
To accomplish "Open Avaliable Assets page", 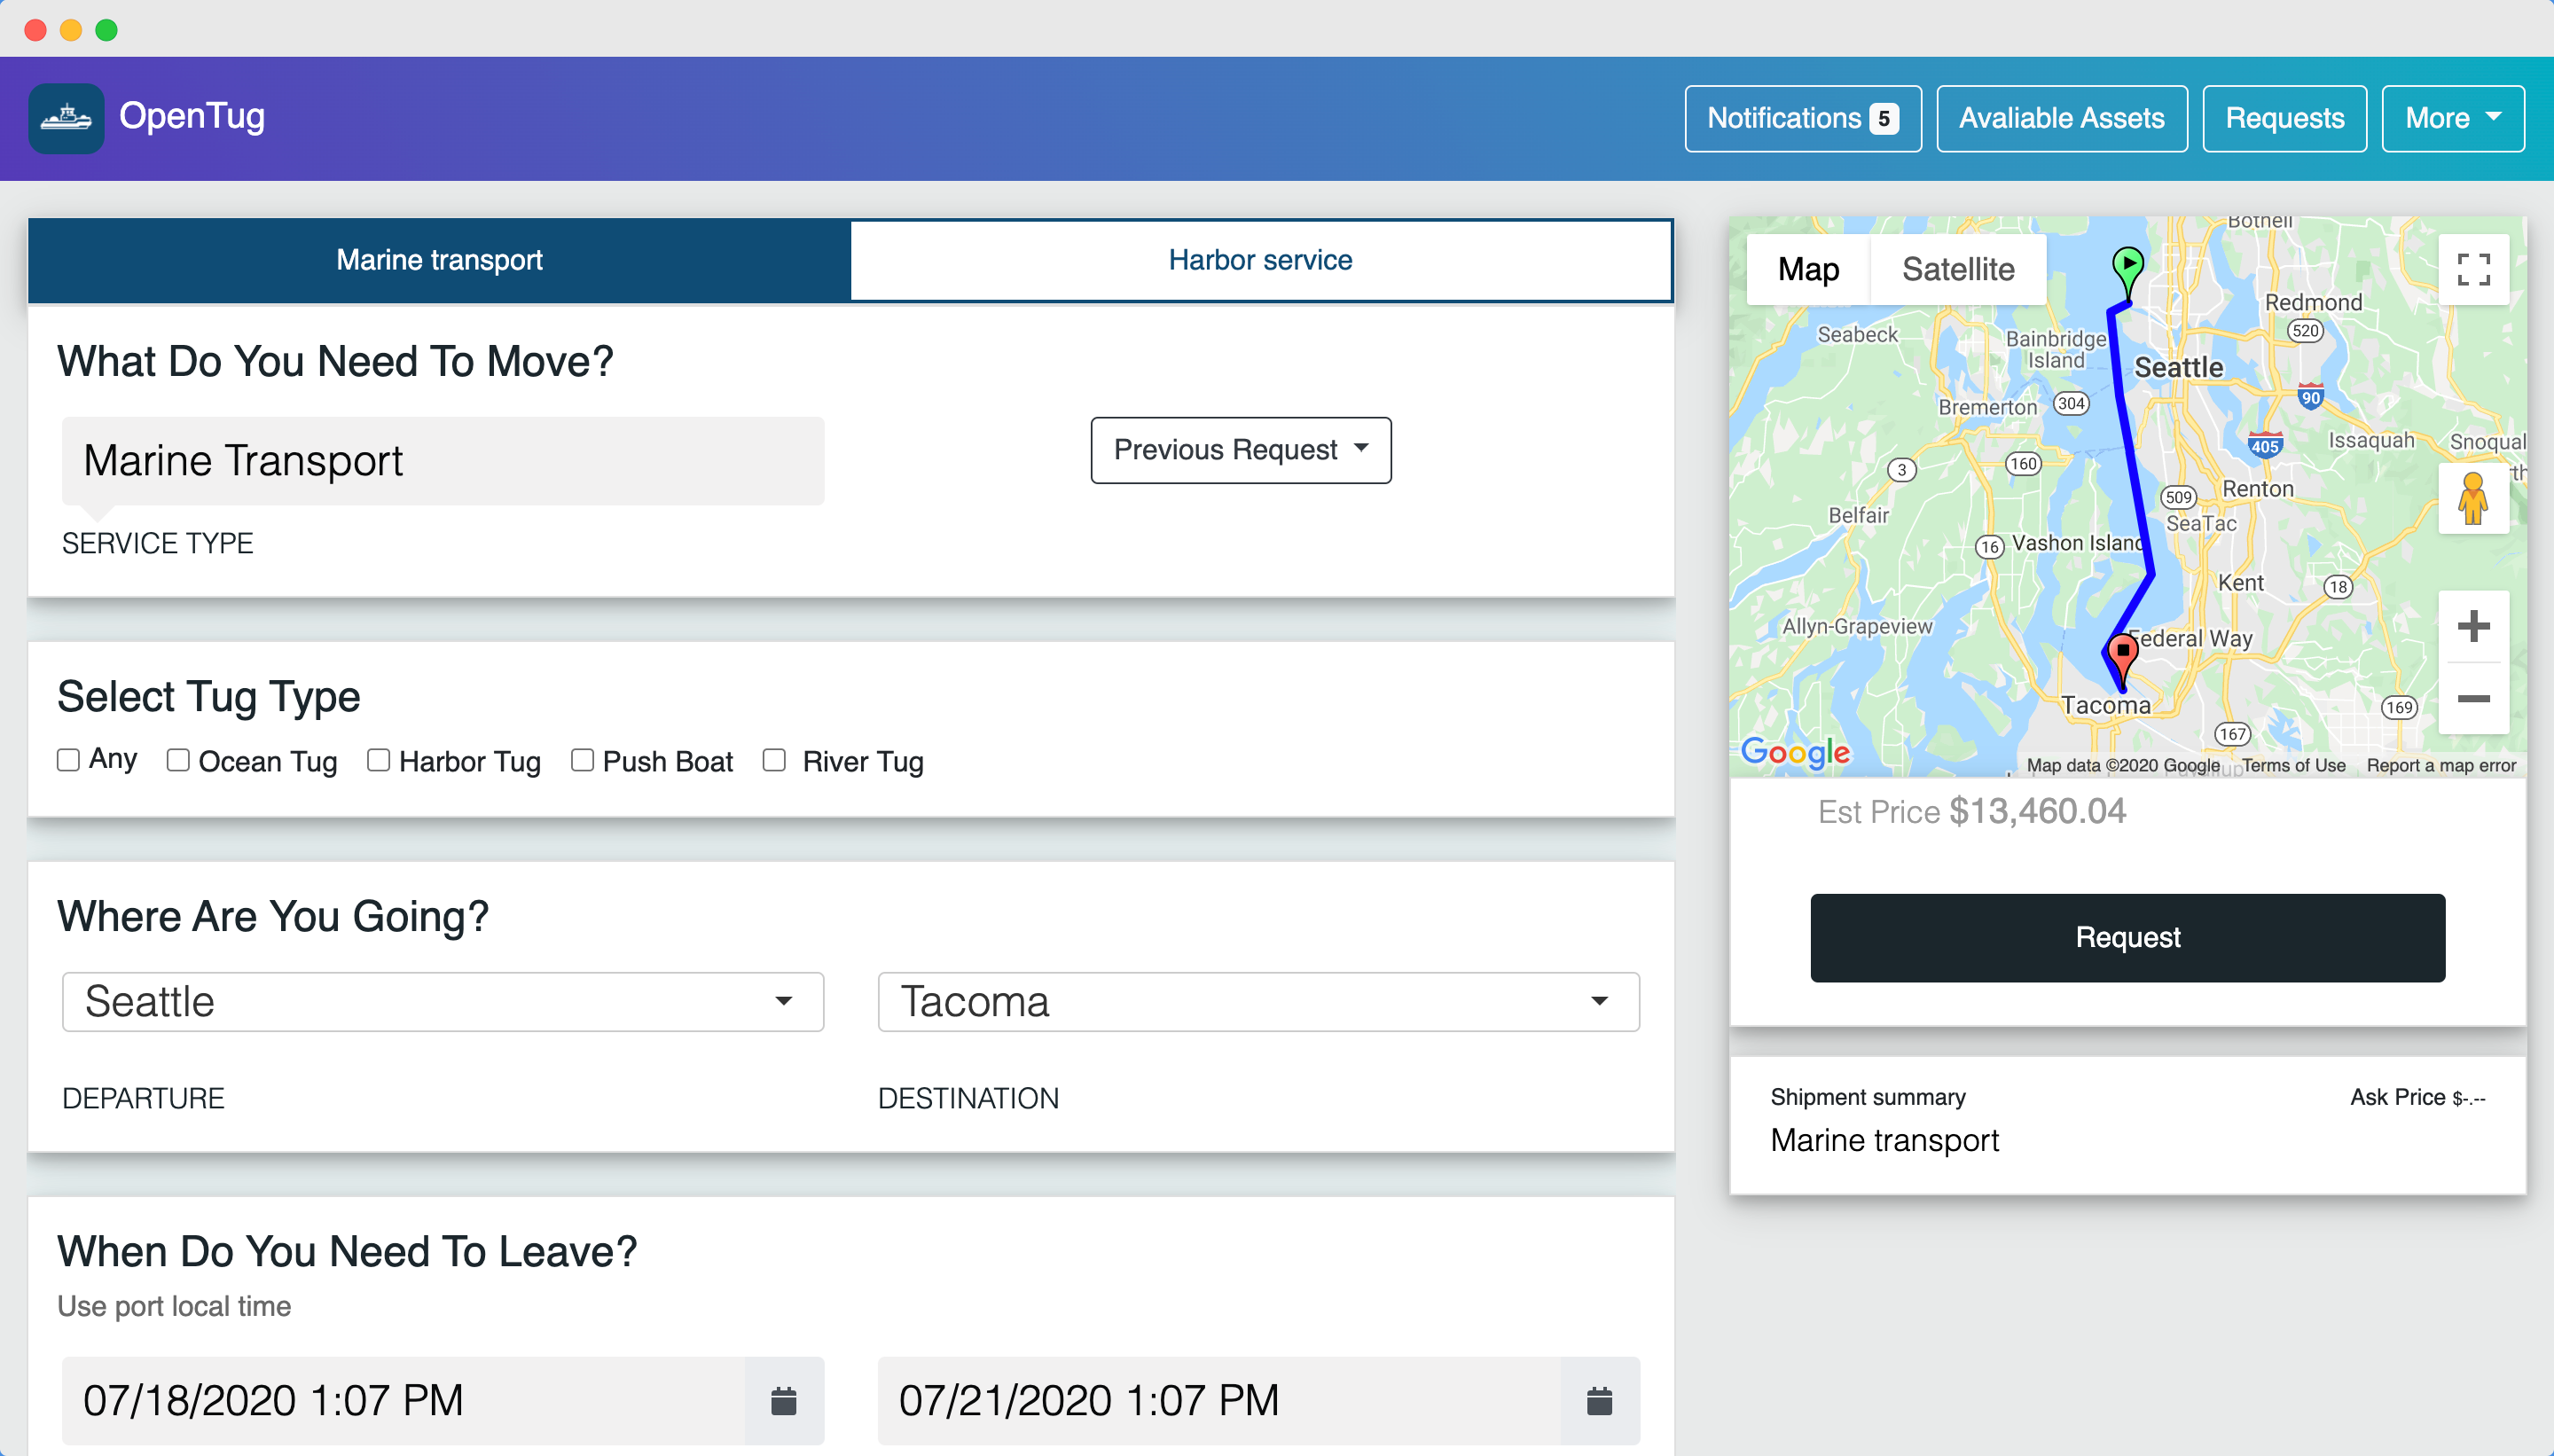I will click(2062, 119).
